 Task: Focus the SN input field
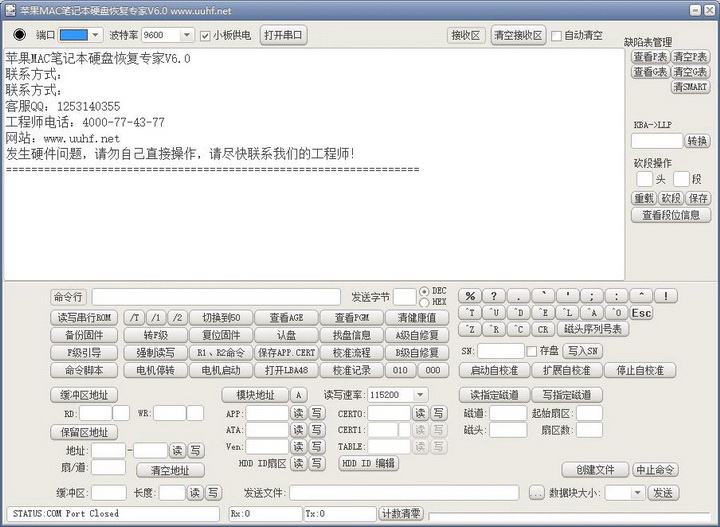pyautogui.click(x=501, y=351)
